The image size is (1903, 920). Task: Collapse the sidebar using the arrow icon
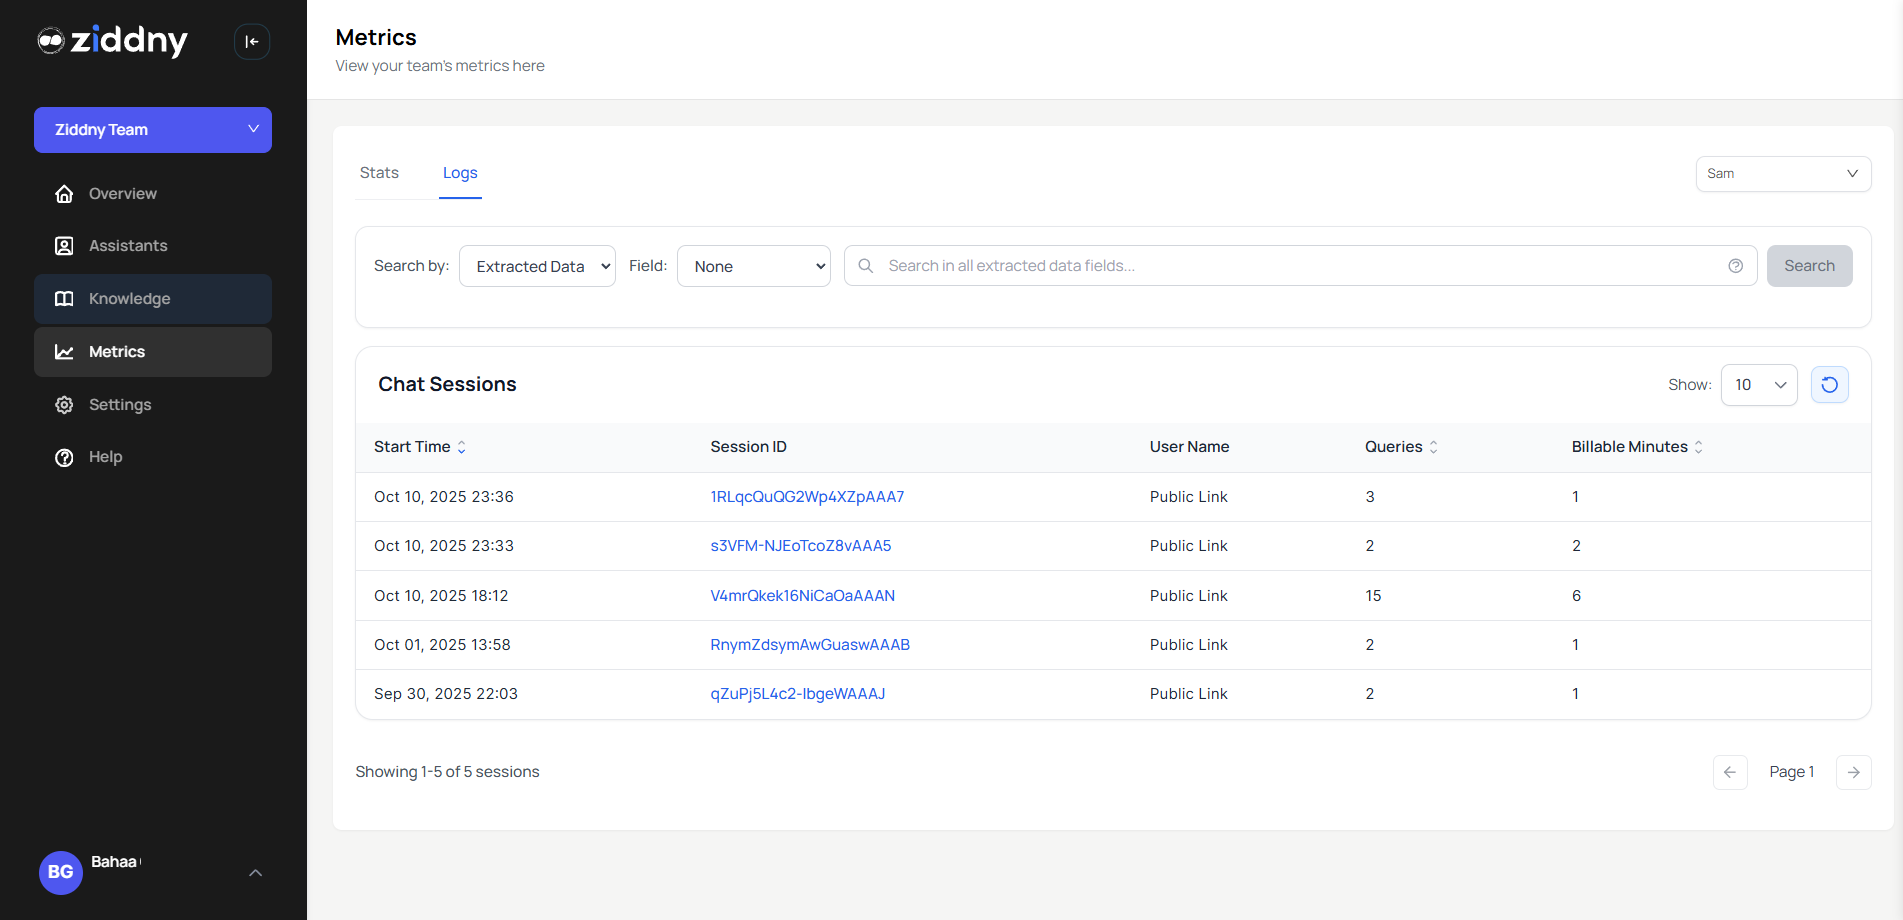click(251, 41)
